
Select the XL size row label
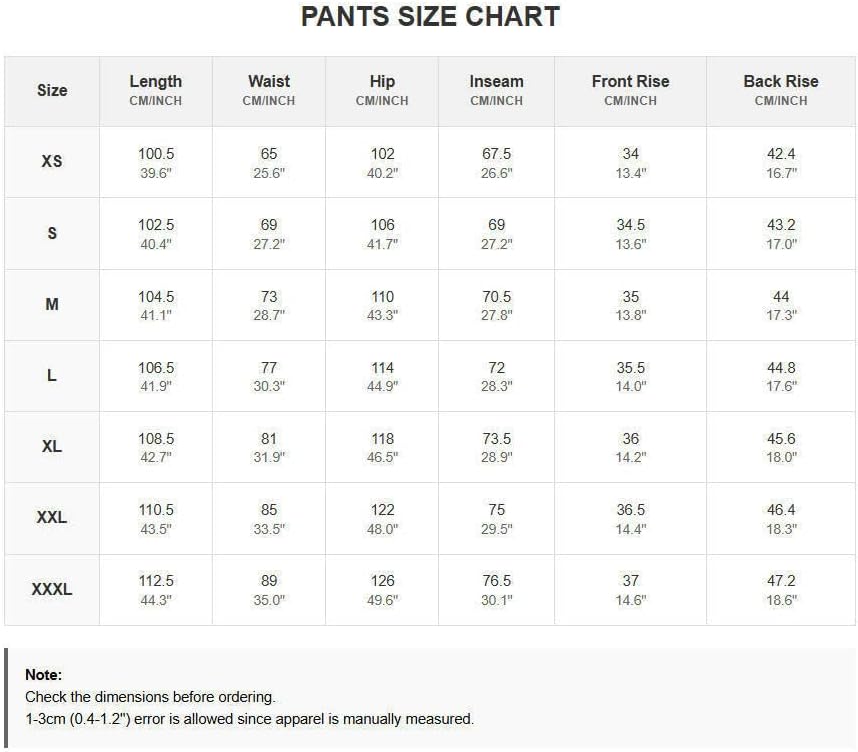[x=52, y=447]
